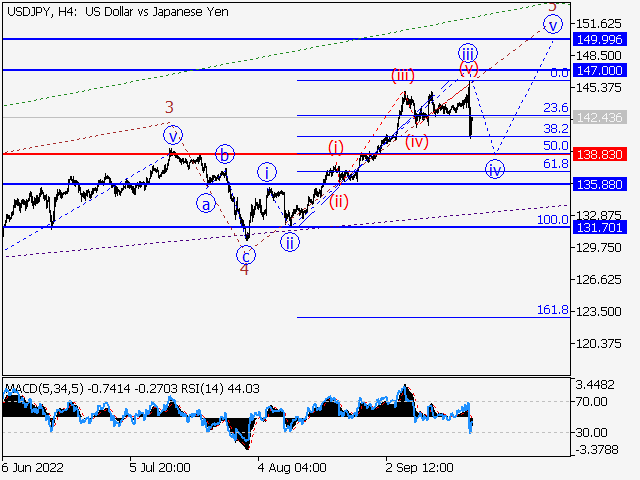Select the 61.8 Fibonacci level label

(556, 164)
